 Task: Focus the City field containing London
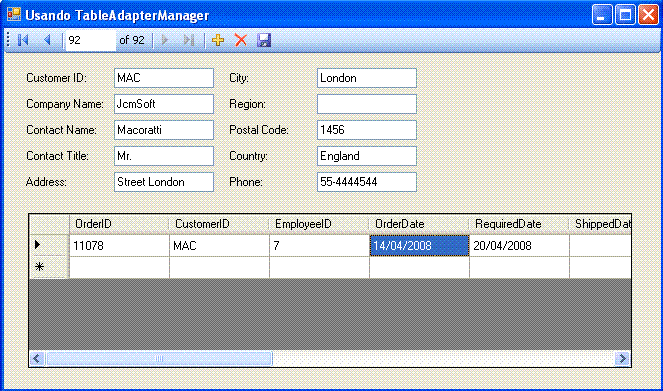(x=367, y=78)
